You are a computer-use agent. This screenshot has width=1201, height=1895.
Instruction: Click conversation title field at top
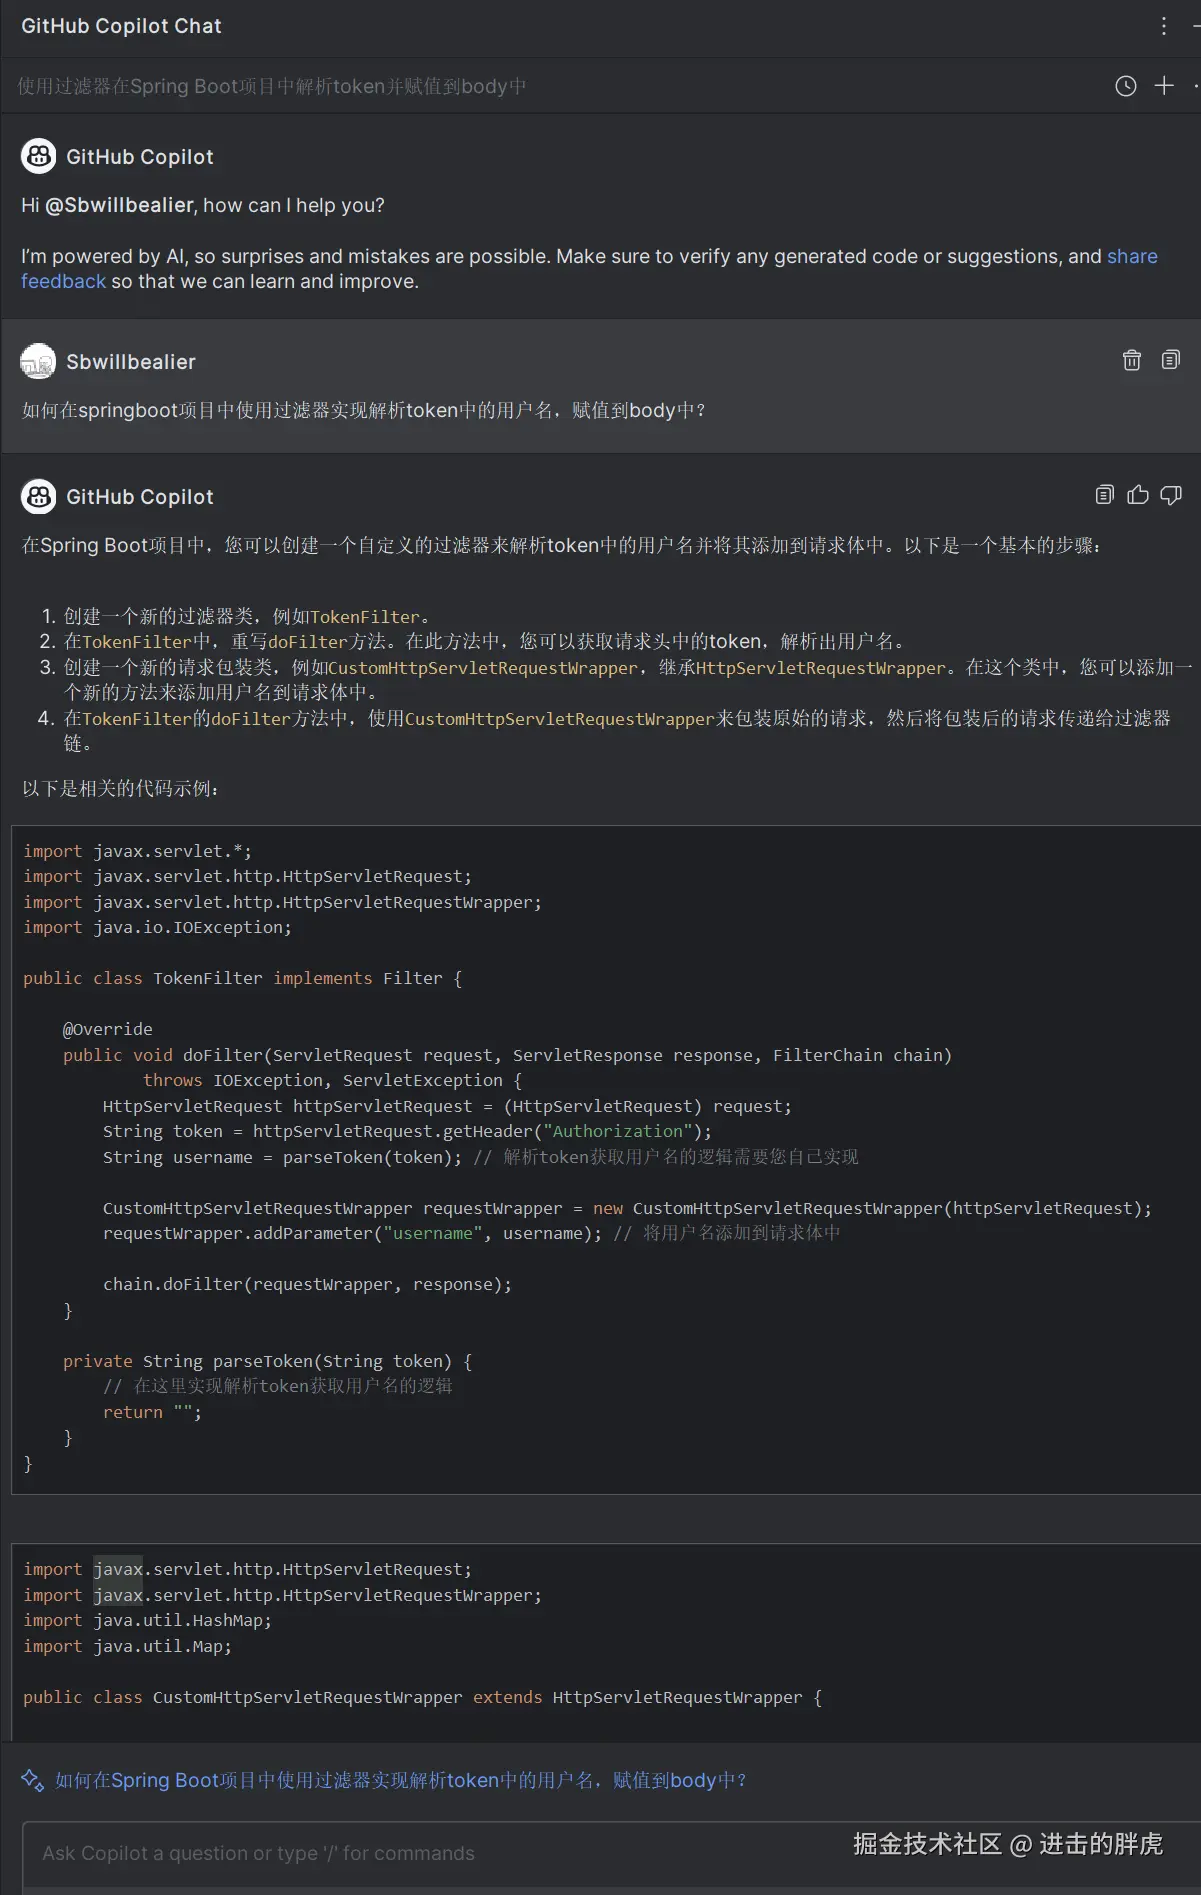(x=272, y=86)
